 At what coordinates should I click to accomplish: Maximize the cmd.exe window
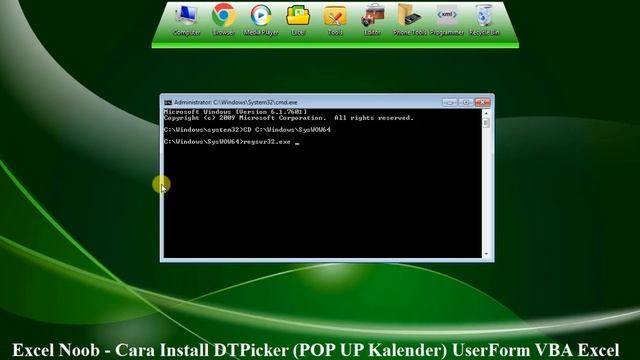point(465,102)
